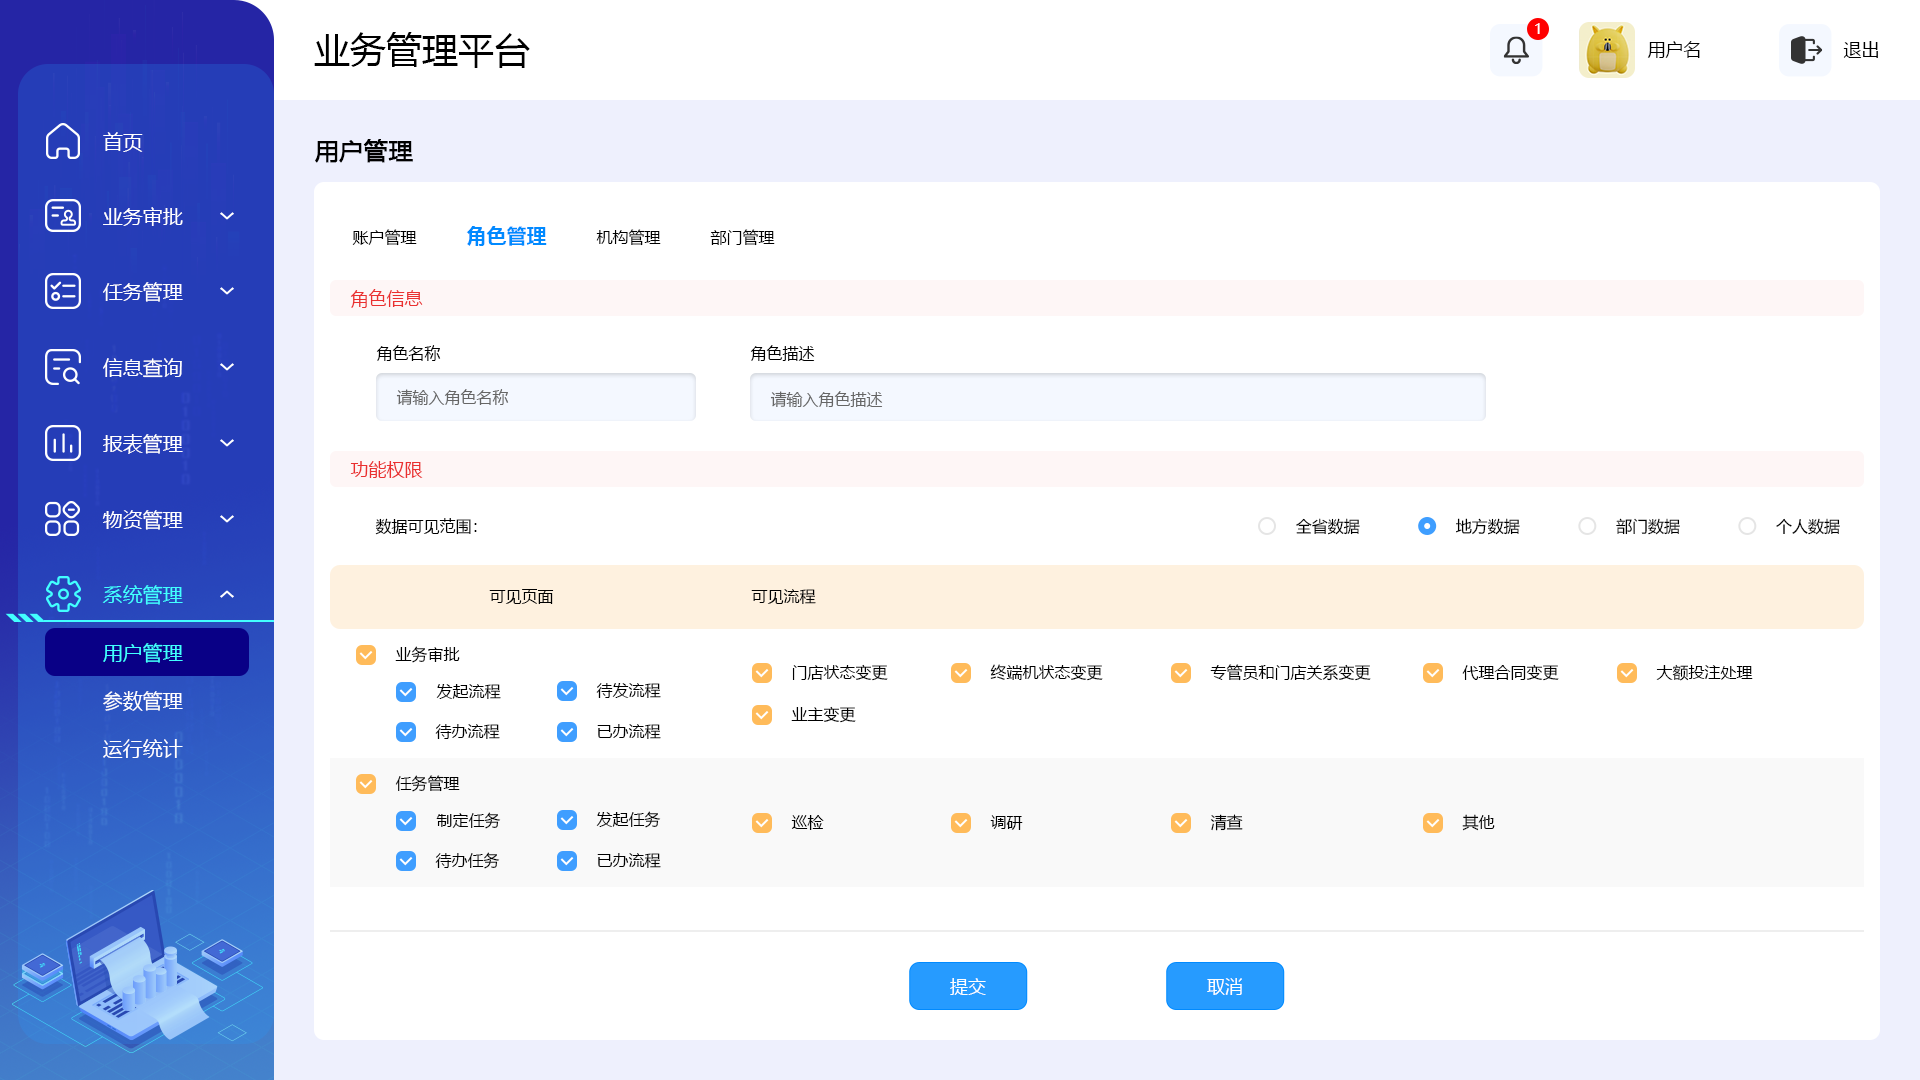
Task: Click the logout door icon
Action: [x=1806, y=50]
